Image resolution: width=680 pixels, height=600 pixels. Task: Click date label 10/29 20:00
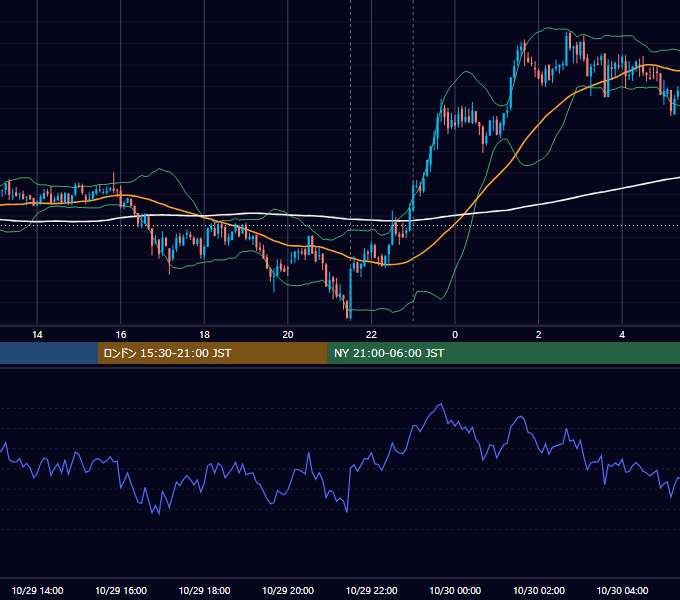pos(288,590)
